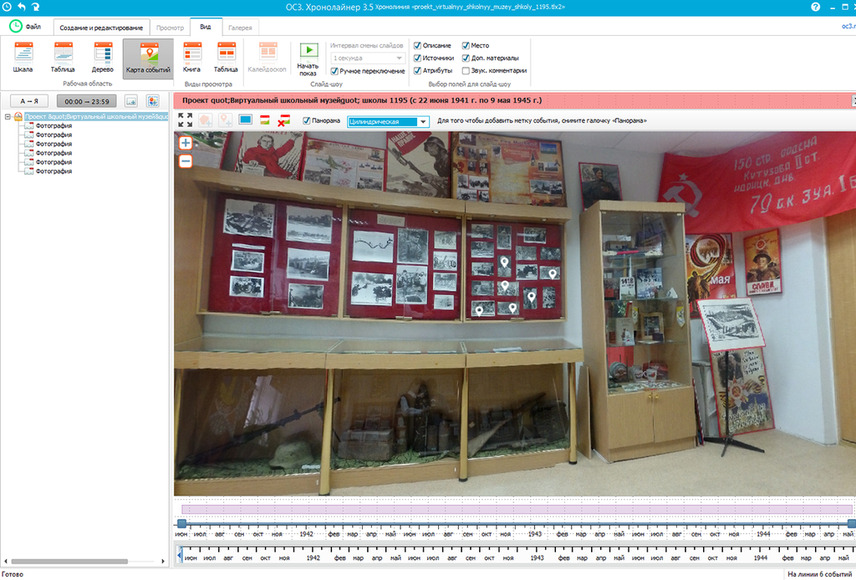Click the 00:00 – 23:59 time button
This screenshot has width=856, height=580.
click(x=87, y=101)
